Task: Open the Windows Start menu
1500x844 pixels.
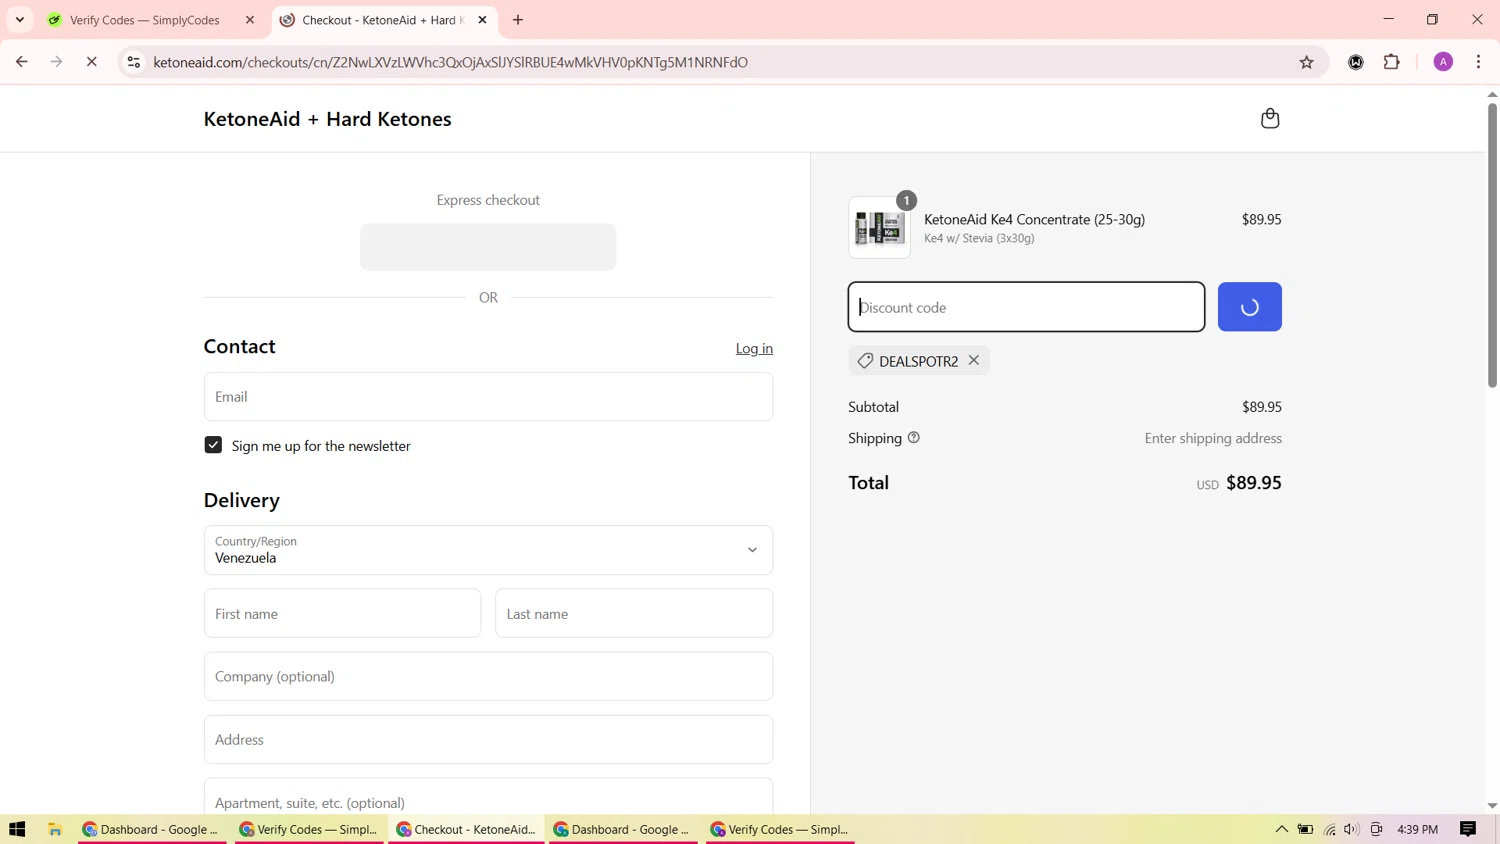Action: tap(17, 829)
